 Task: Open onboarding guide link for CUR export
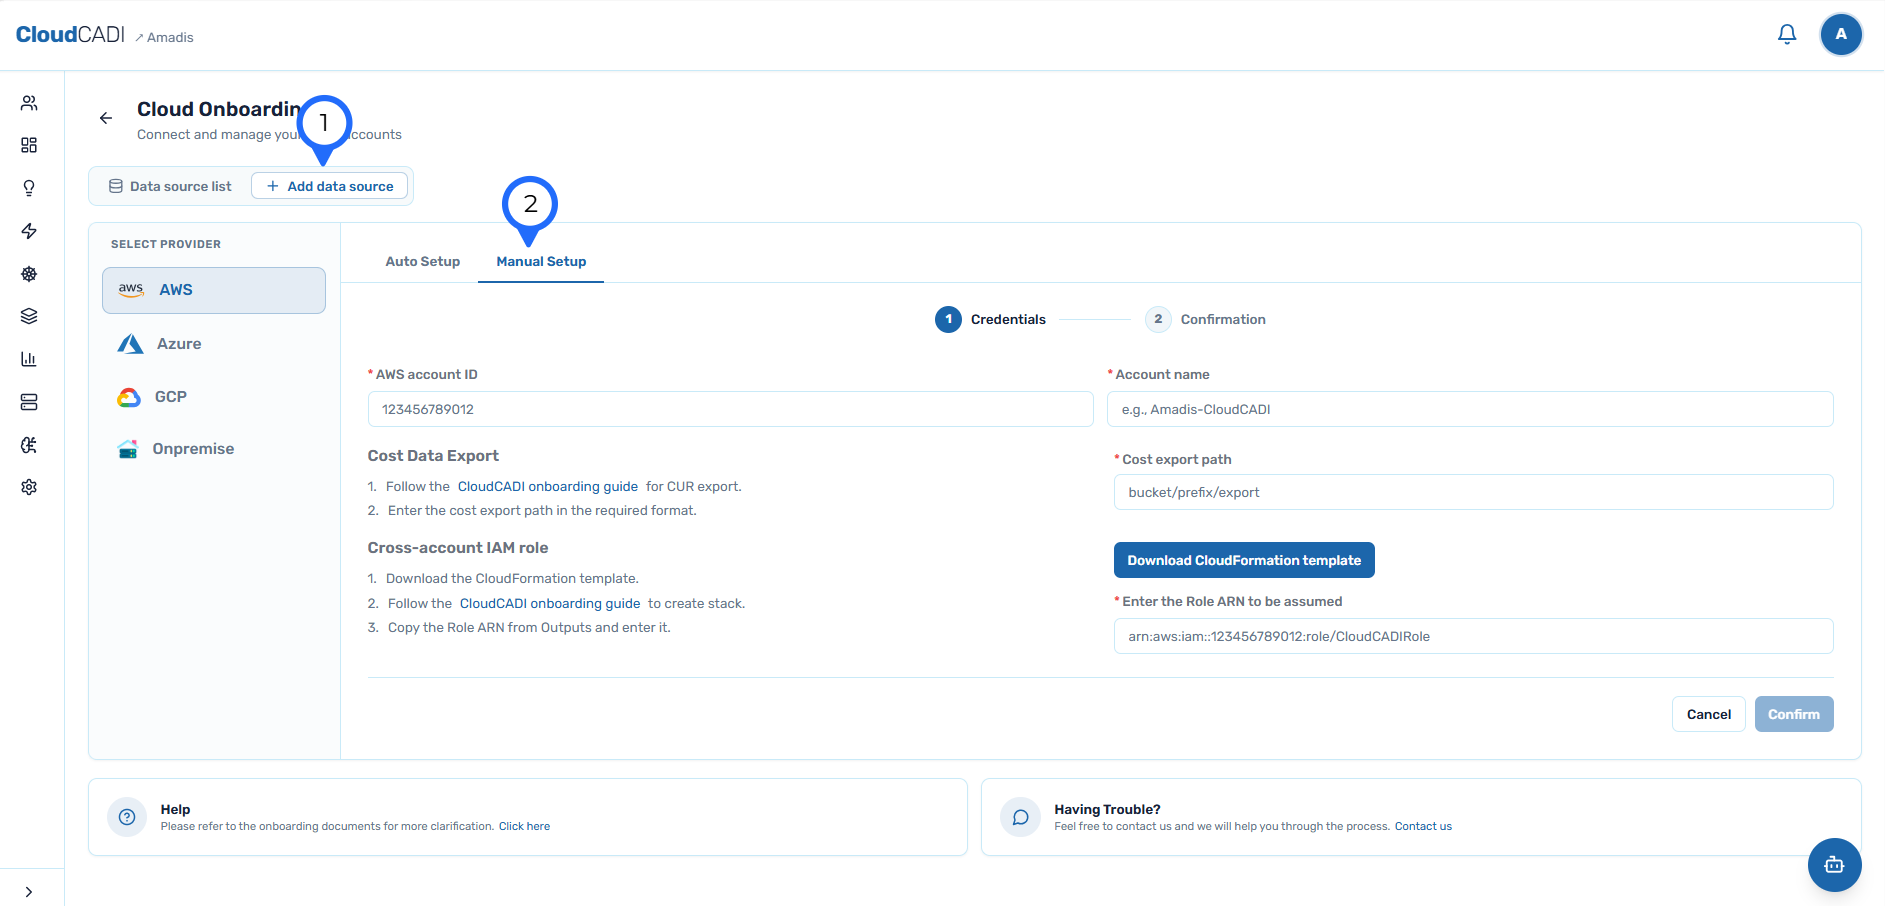pyautogui.click(x=548, y=487)
